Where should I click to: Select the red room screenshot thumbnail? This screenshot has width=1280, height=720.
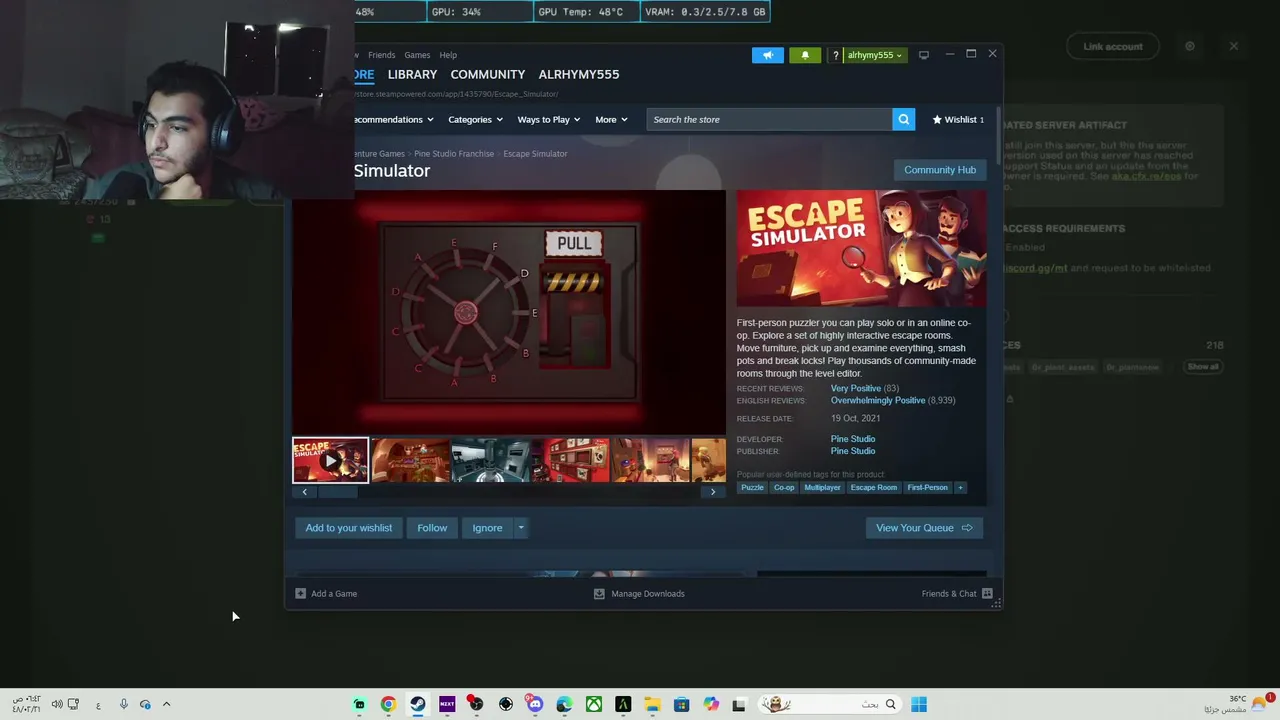(x=570, y=460)
